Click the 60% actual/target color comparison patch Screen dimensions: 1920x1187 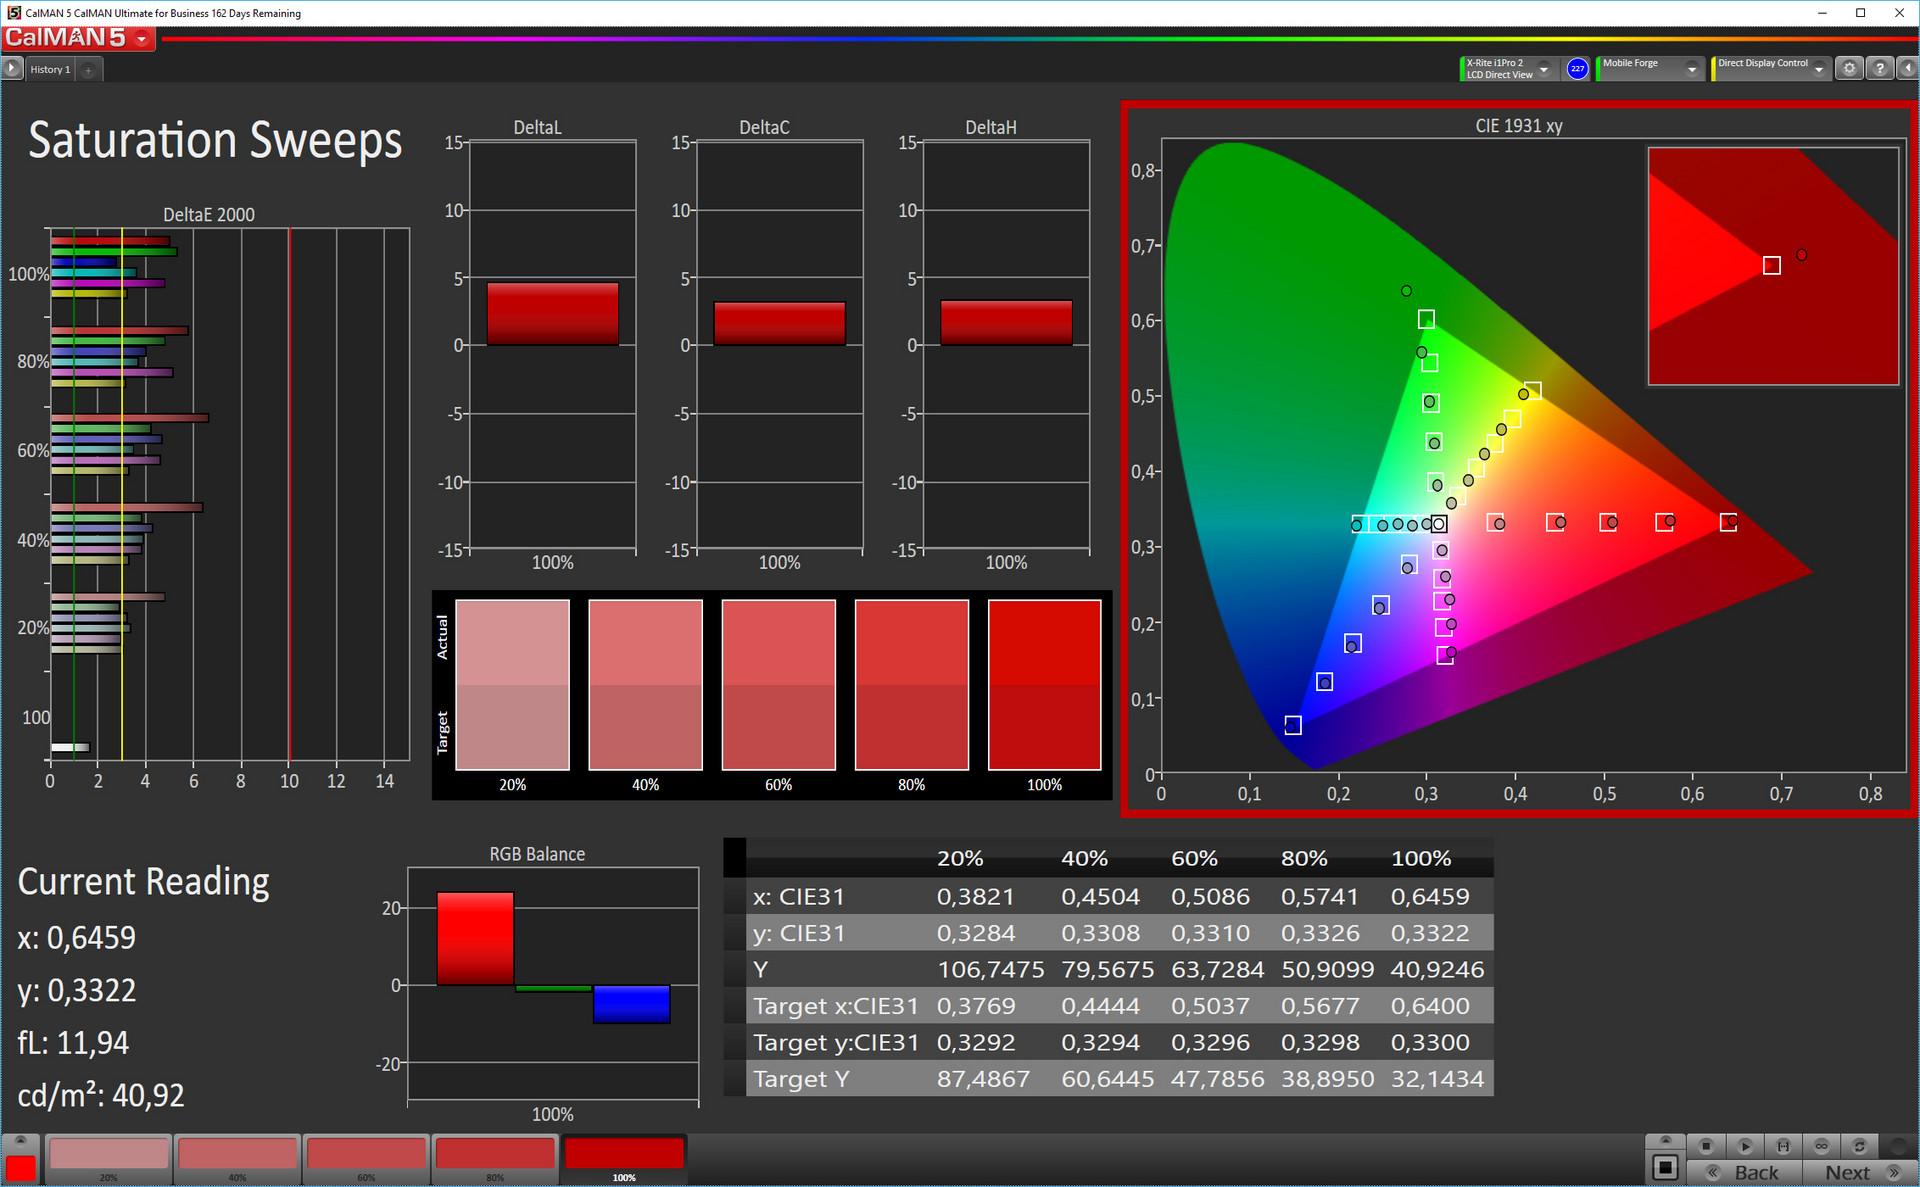pyautogui.click(x=778, y=685)
